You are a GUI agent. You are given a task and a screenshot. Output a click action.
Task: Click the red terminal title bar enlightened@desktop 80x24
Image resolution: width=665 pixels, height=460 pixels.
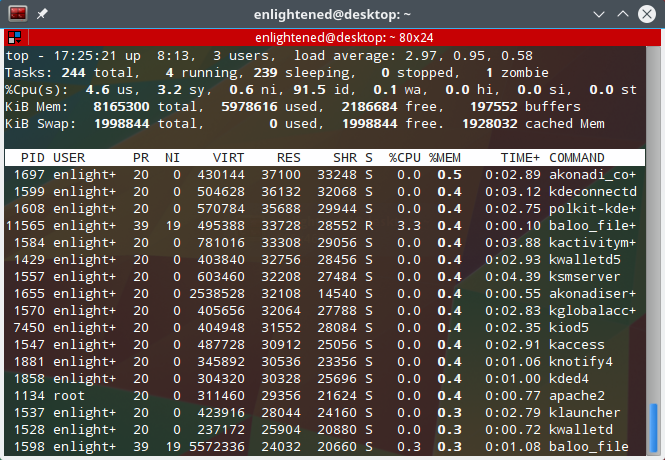pos(344,38)
